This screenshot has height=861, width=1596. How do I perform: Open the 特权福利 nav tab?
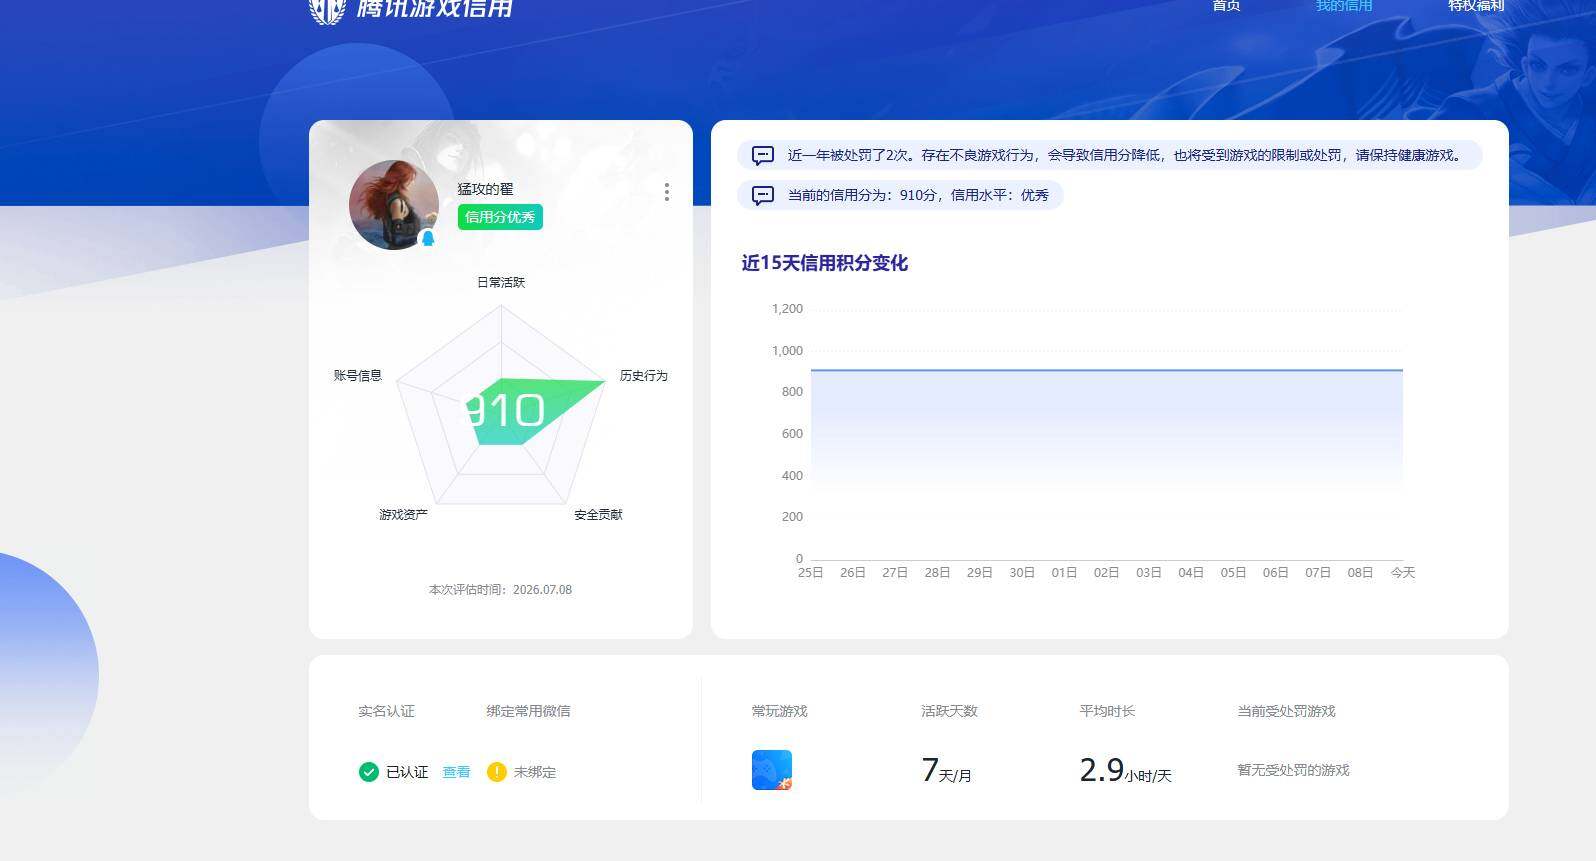point(1476,6)
